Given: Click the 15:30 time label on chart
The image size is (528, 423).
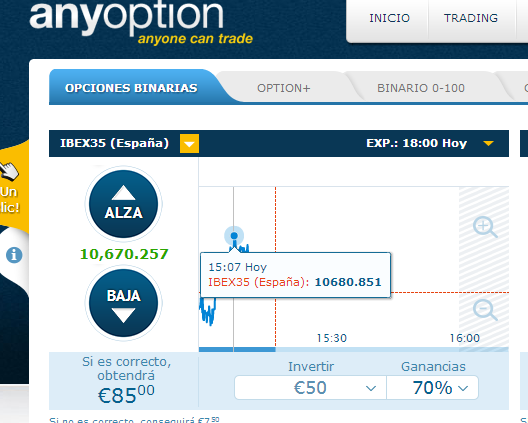Looking at the screenshot, I should 332,338.
